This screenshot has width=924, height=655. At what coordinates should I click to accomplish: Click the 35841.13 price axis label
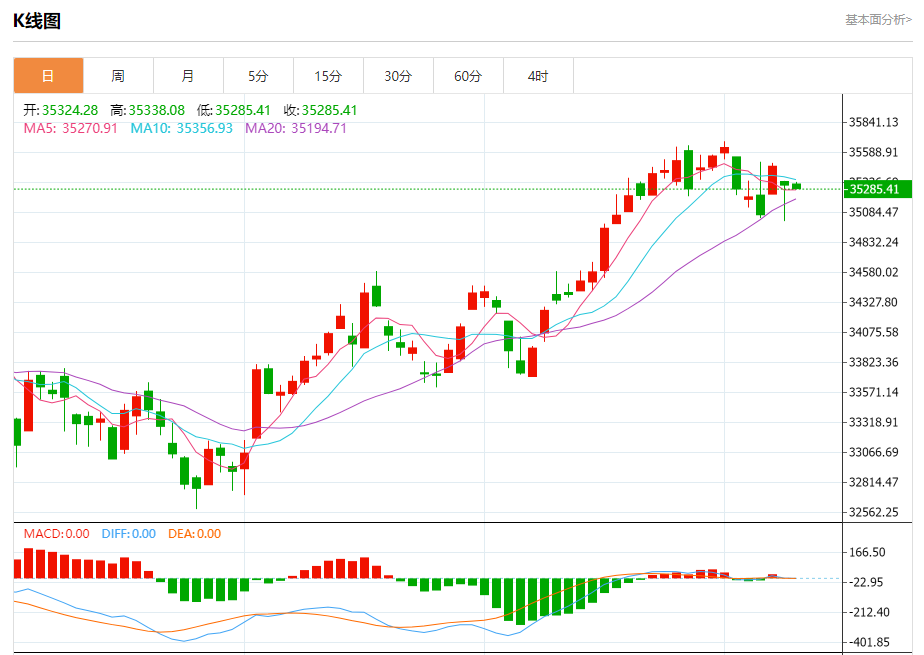873,123
